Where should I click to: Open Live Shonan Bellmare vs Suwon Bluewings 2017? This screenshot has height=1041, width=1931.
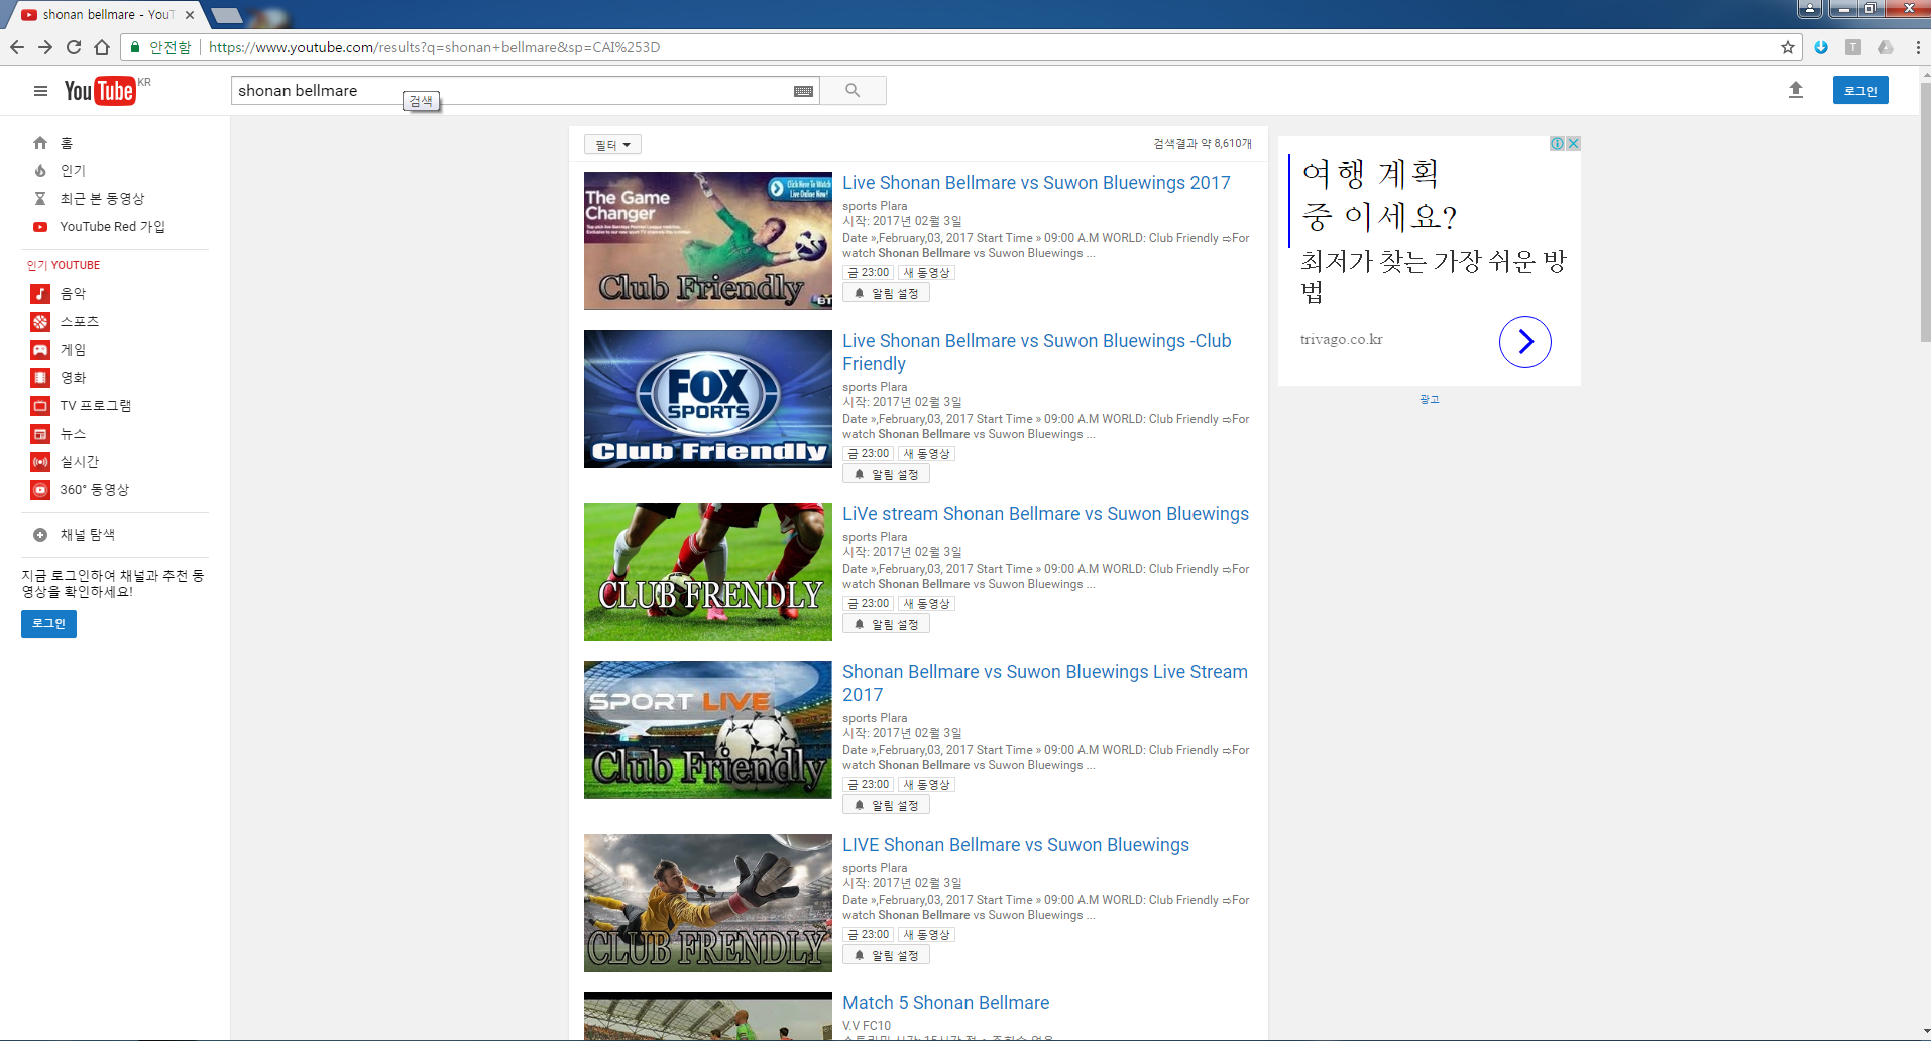pos(1036,183)
